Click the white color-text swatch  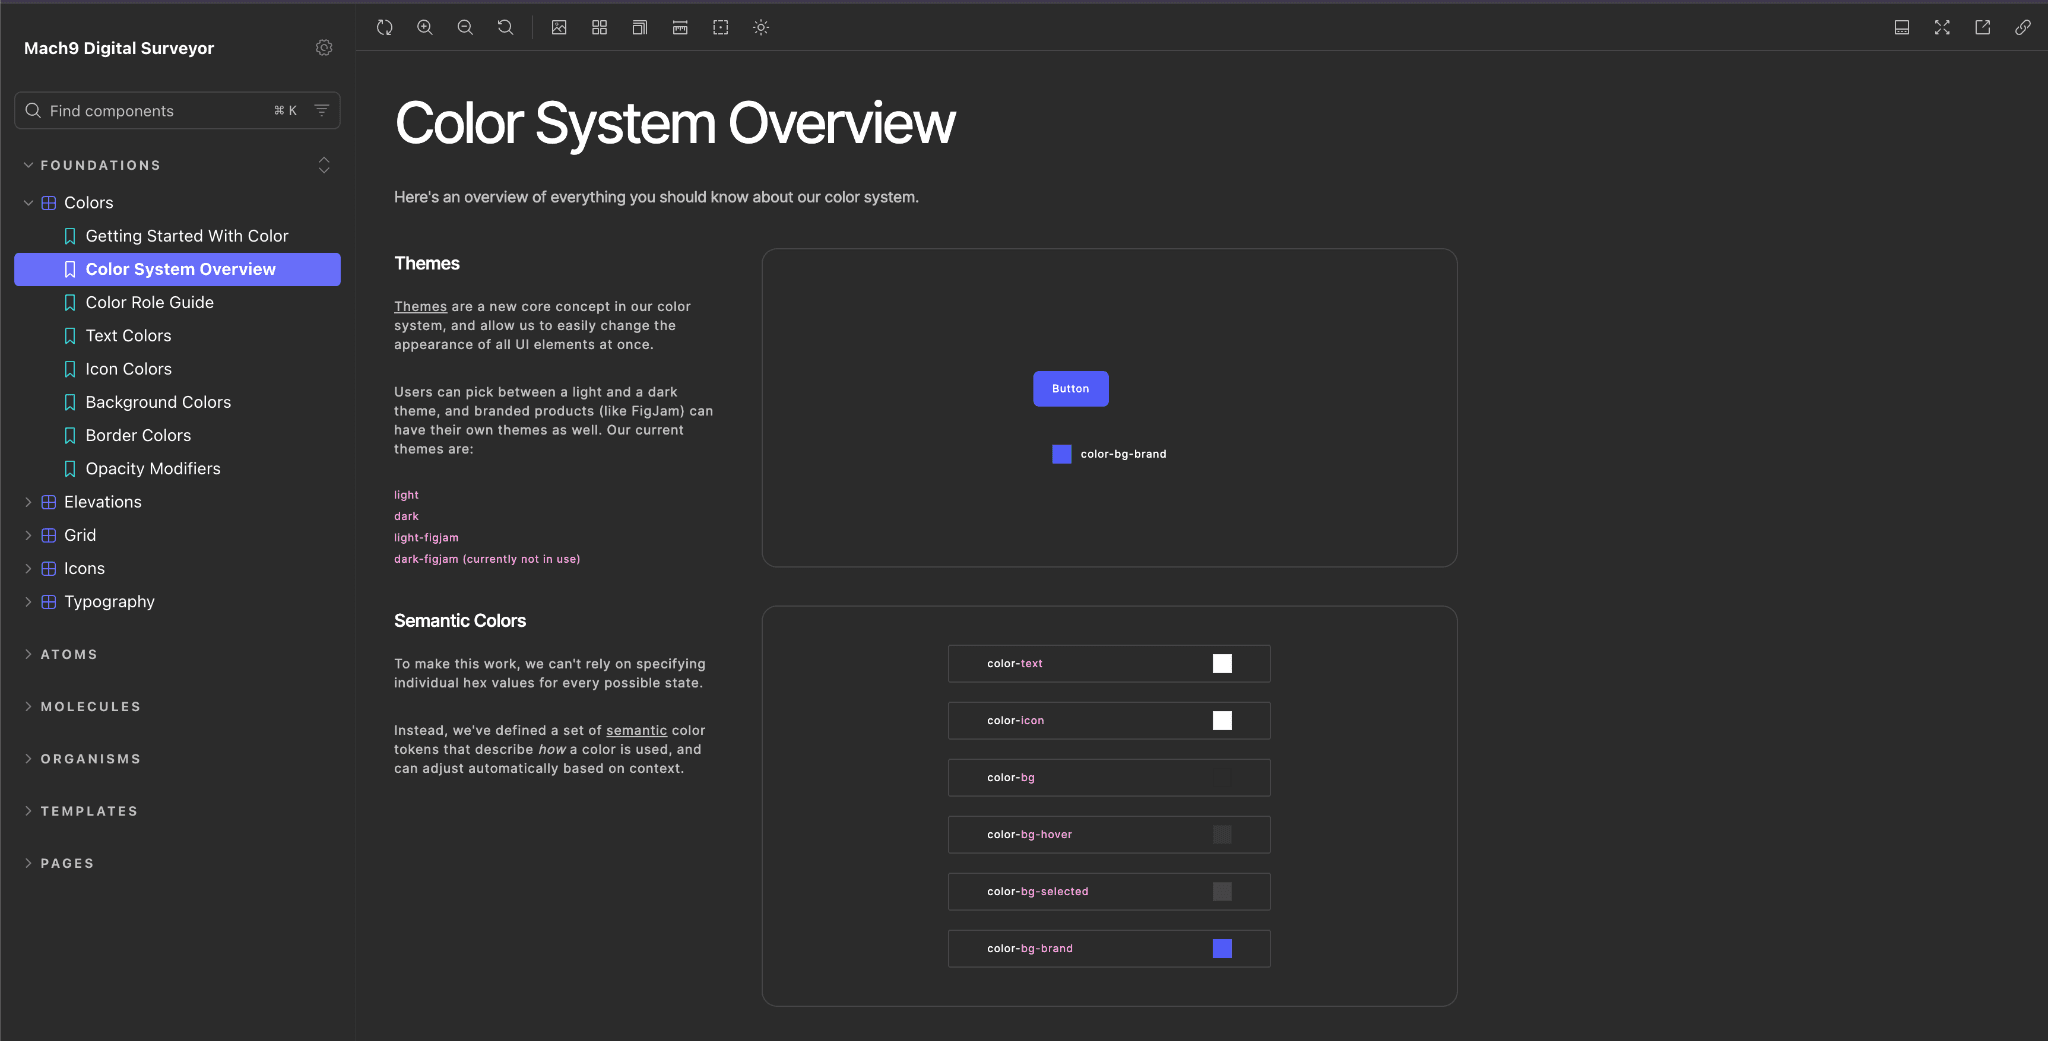[1222, 664]
